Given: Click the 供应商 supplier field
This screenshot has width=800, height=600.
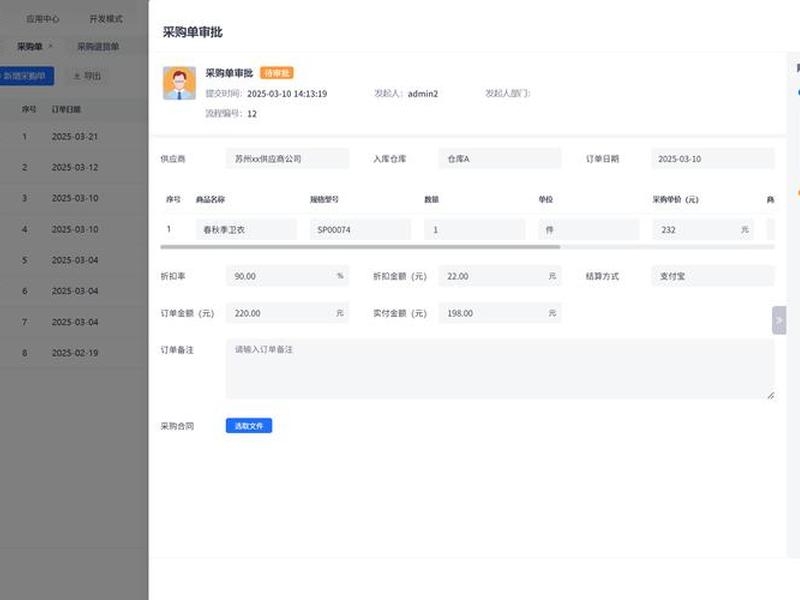Looking at the screenshot, I should click(288, 159).
